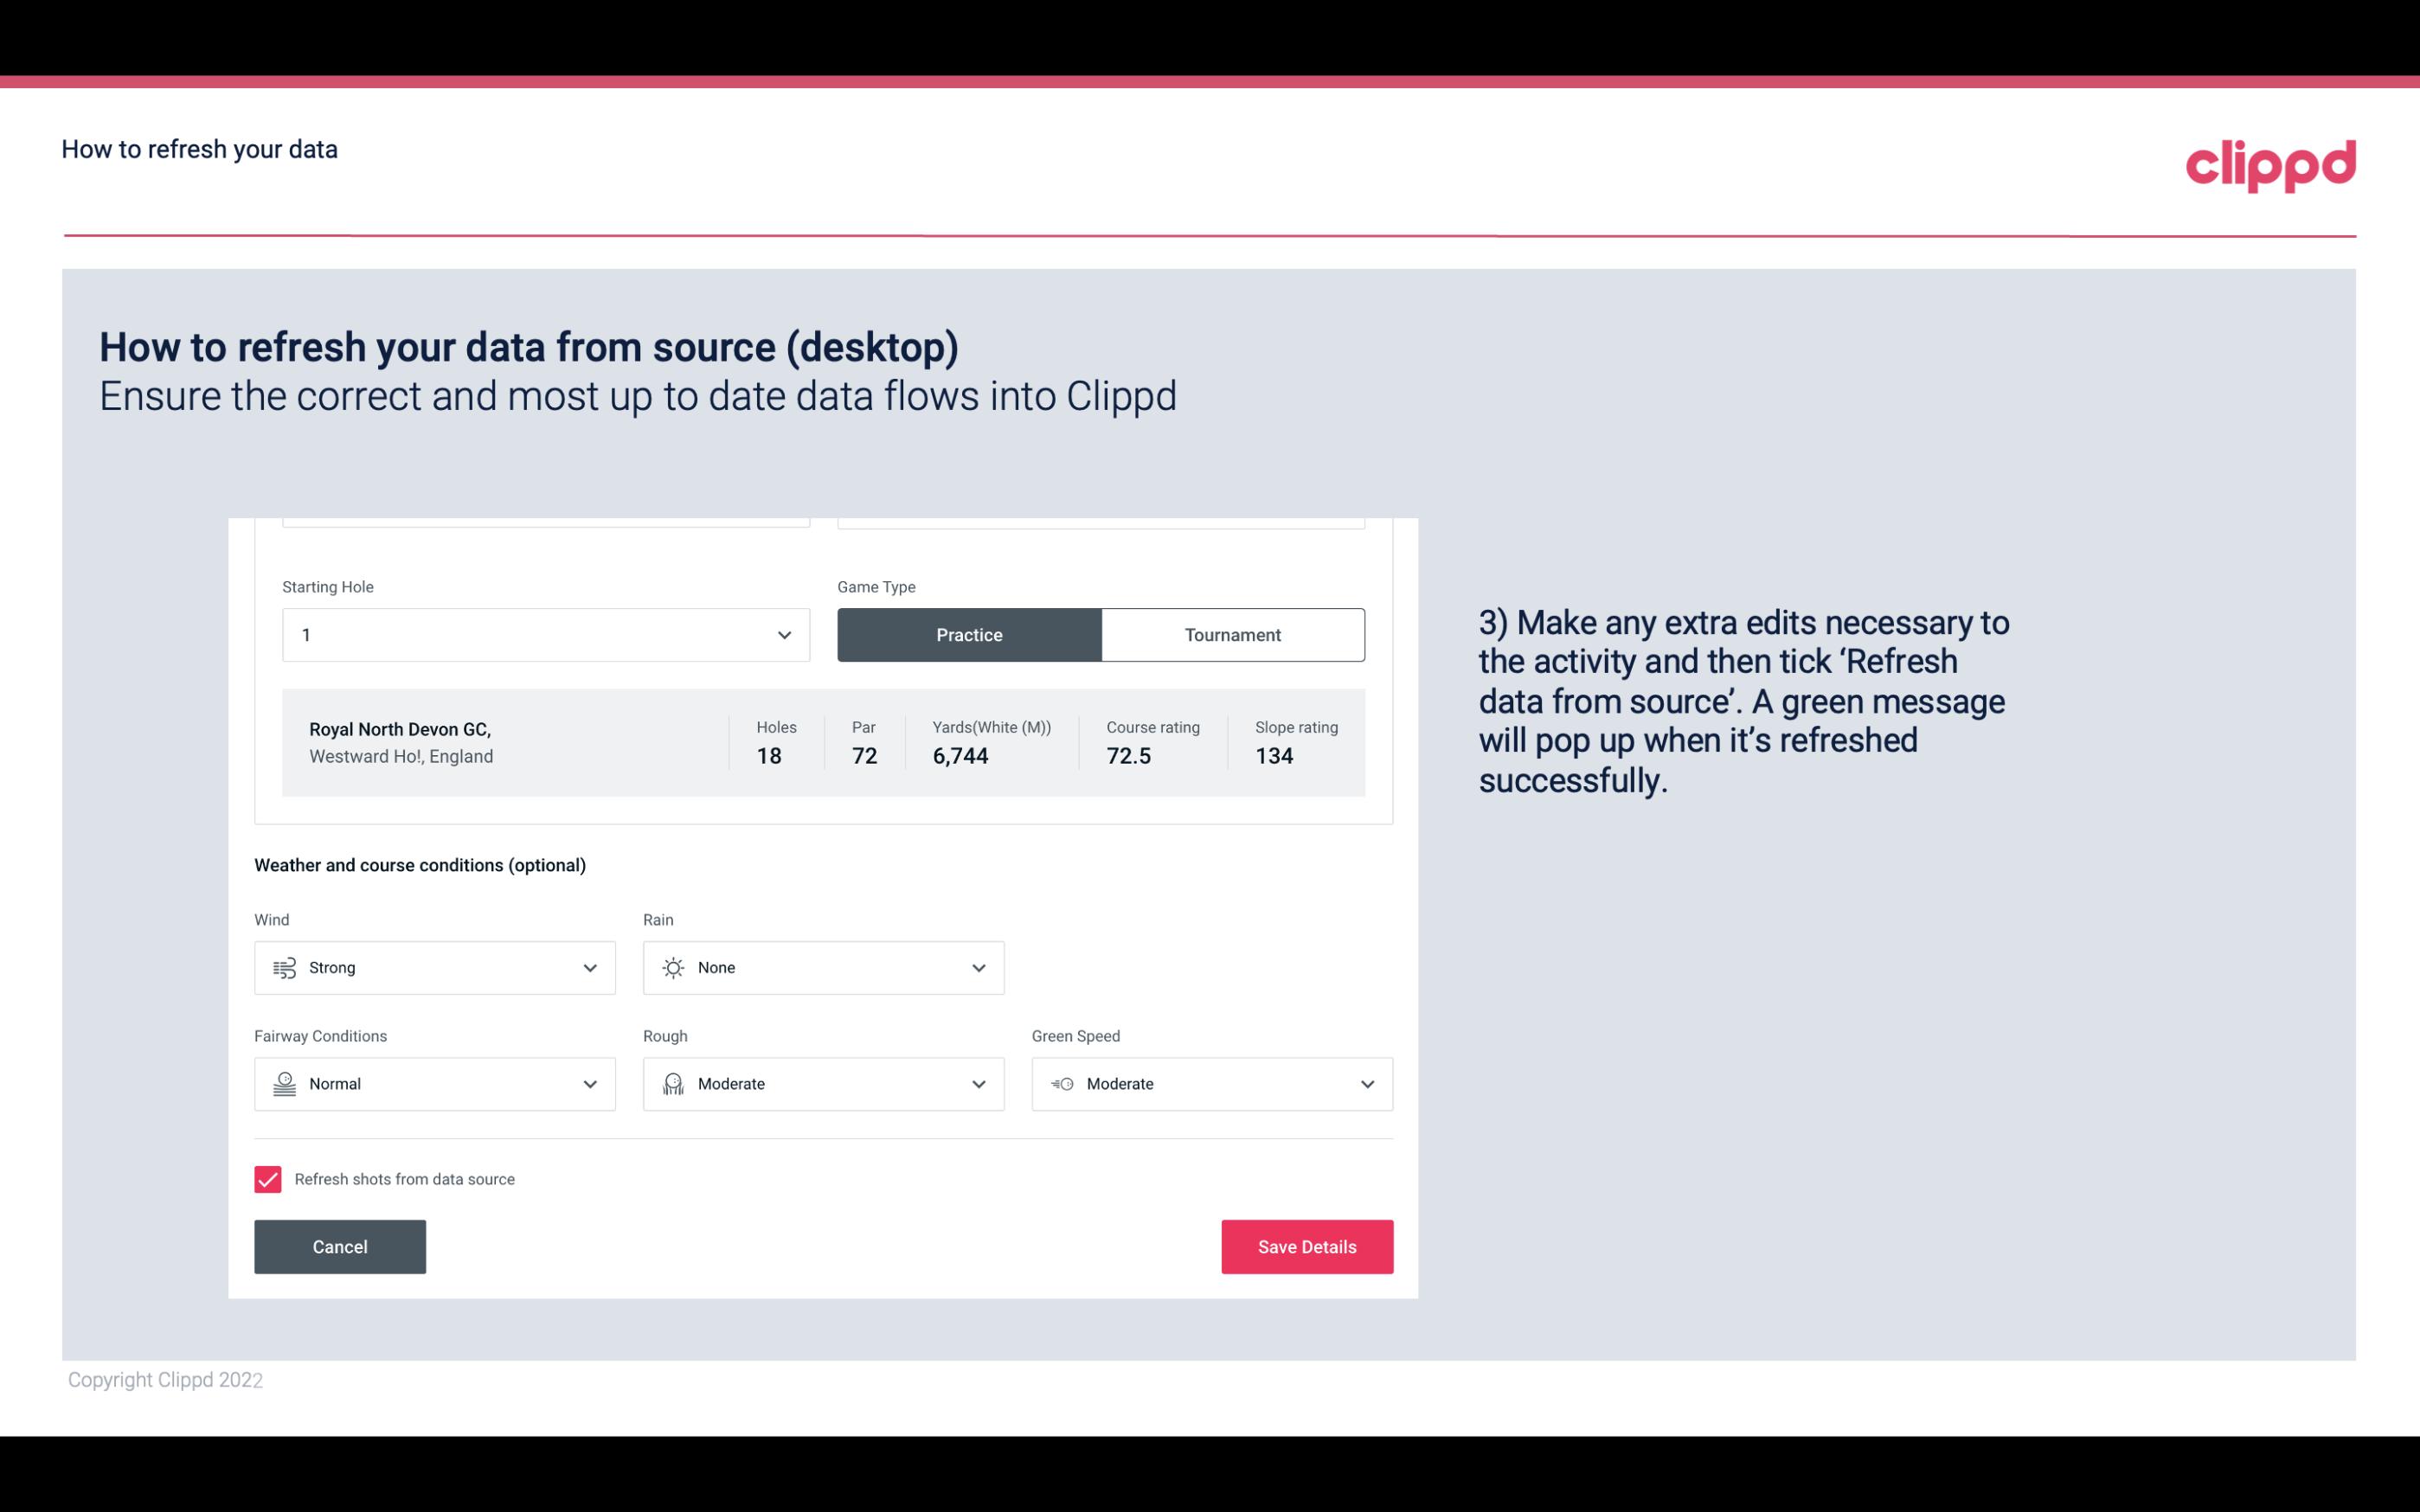Expand the Green Speed dropdown
The image size is (2420, 1512).
point(1368,1084)
